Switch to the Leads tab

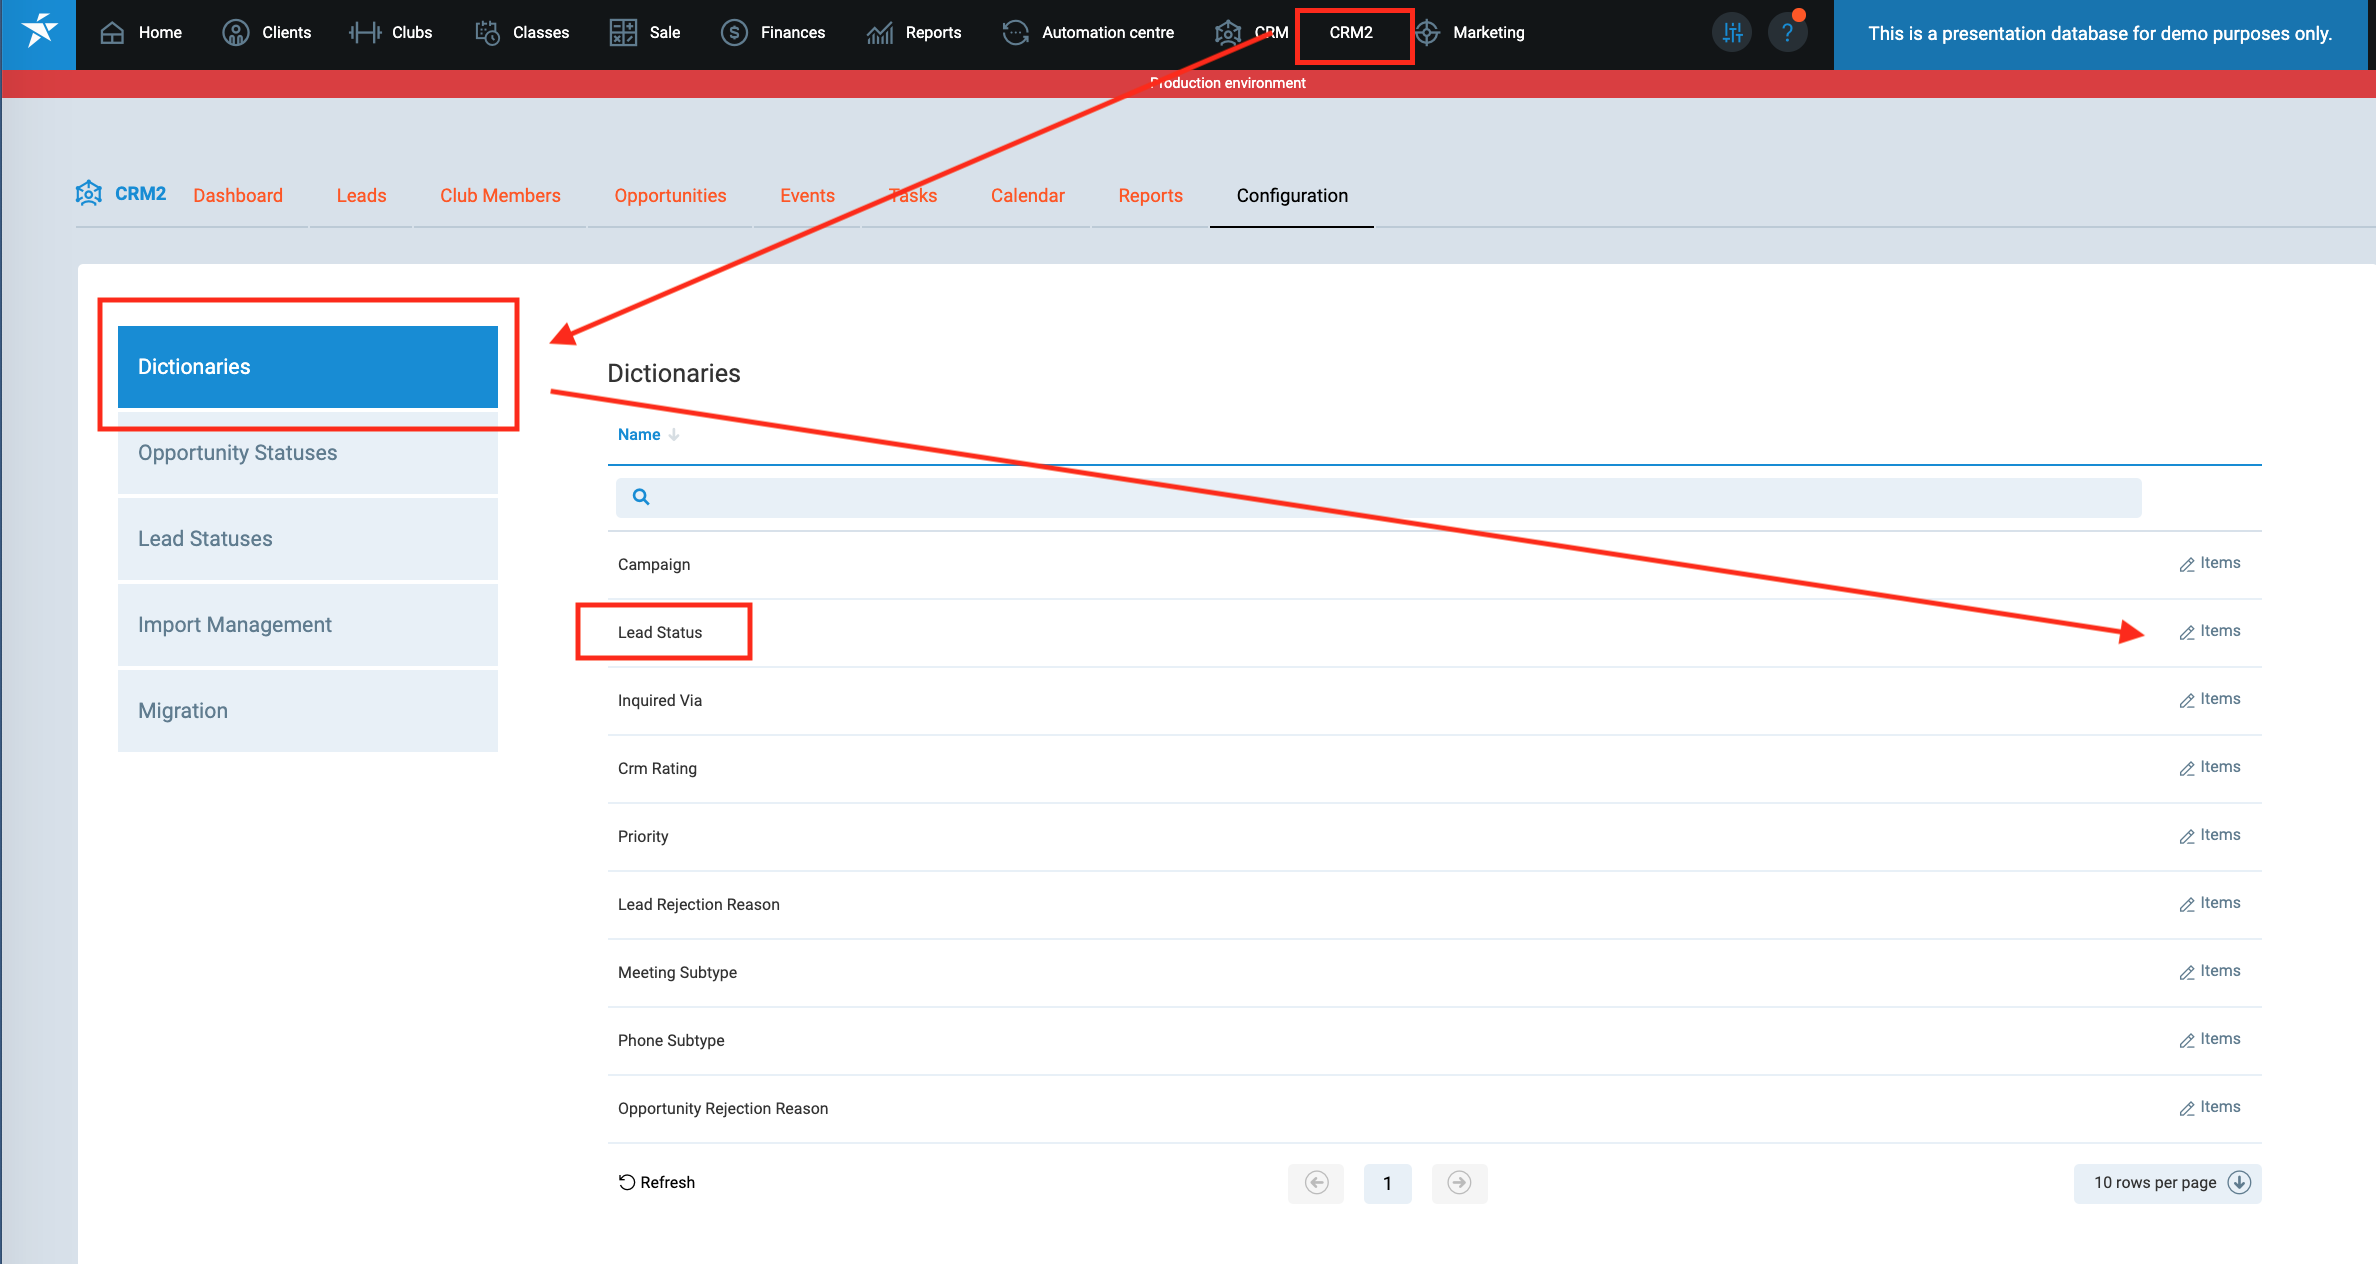click(x=361, y=196)
